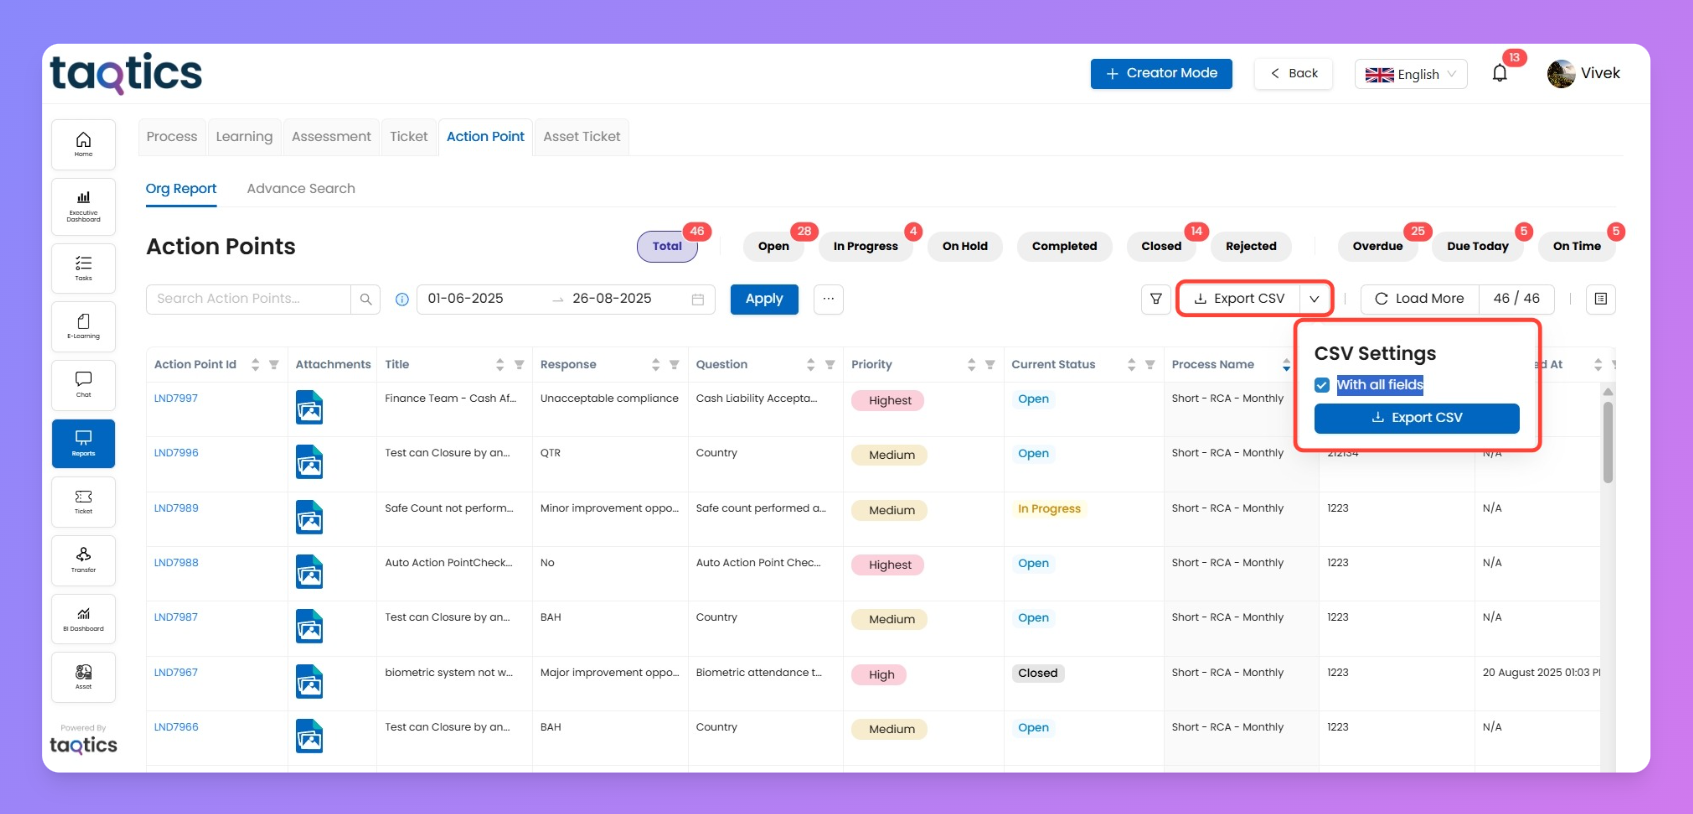Viewport: 1693px width, 814px height.
Task: Select the Reports sidebar icon
Action: point(84,443)
